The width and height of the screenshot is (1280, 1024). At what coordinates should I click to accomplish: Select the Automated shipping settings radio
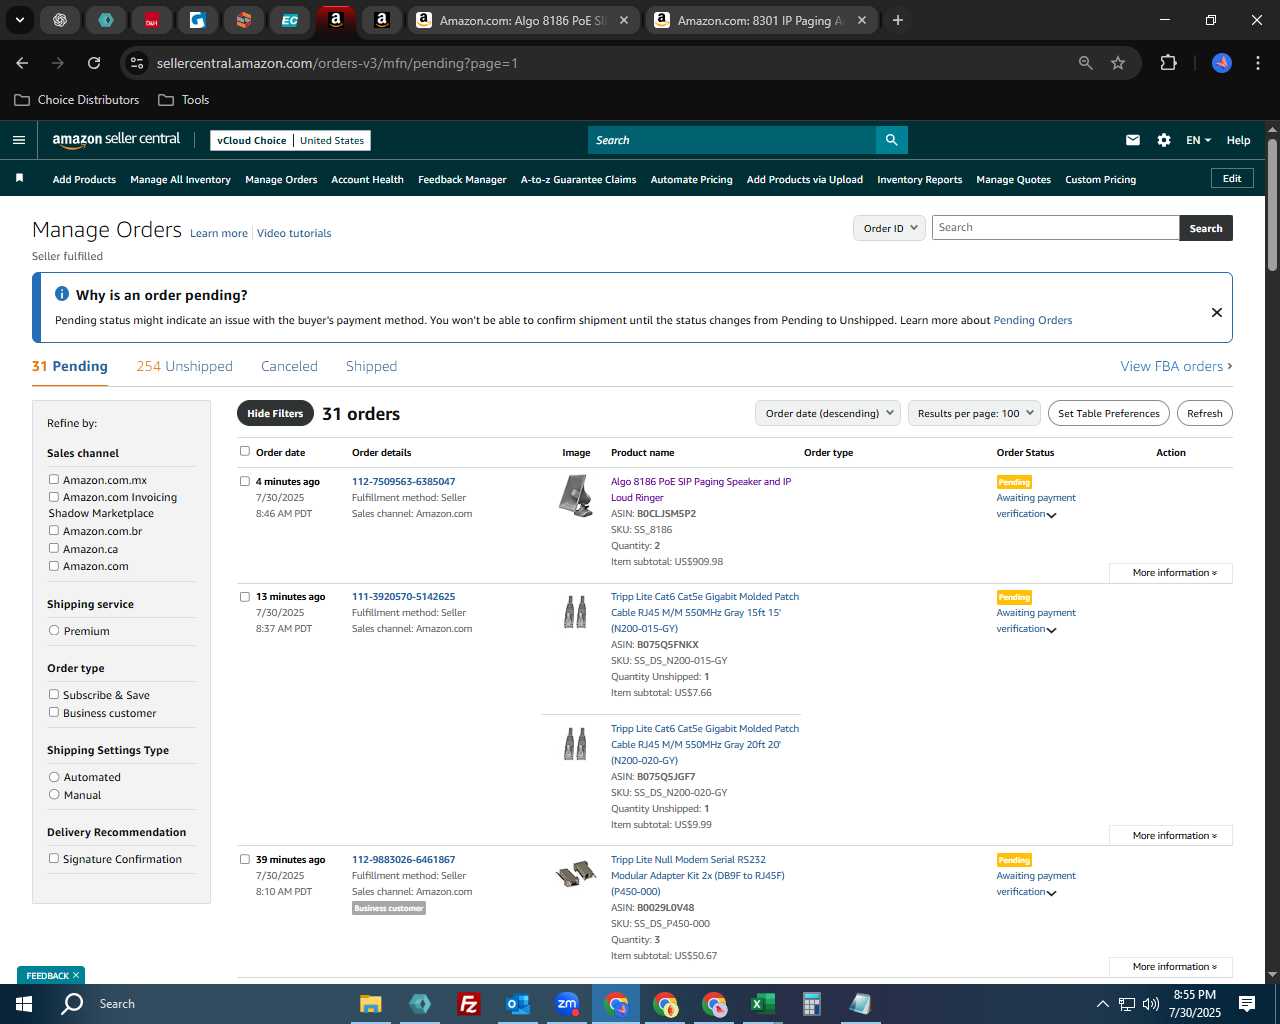[x=54, y=776]
